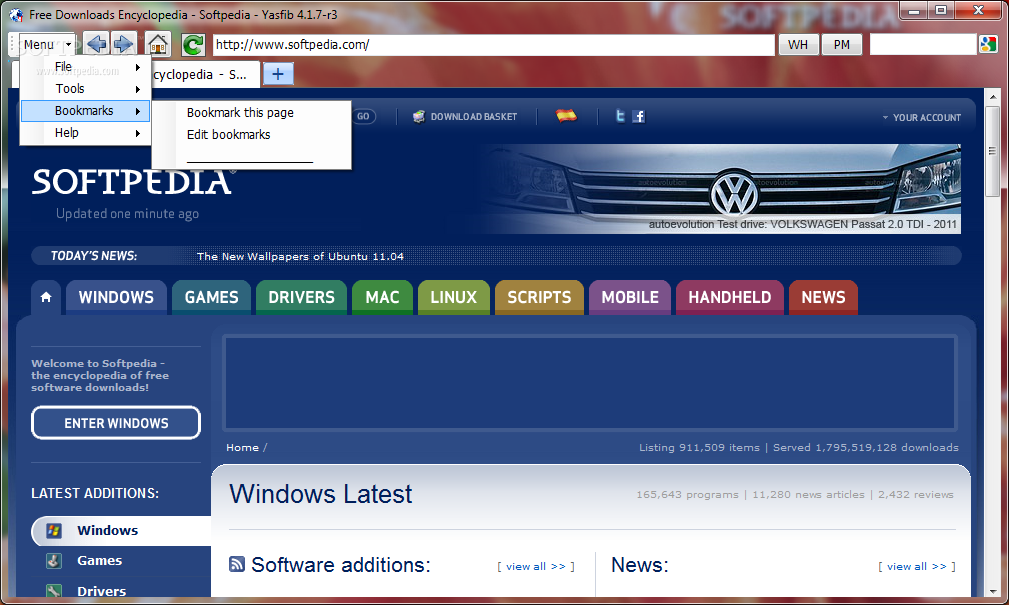Choose Edit bookmarks
1009x605 pixels.
click(228, 135)
